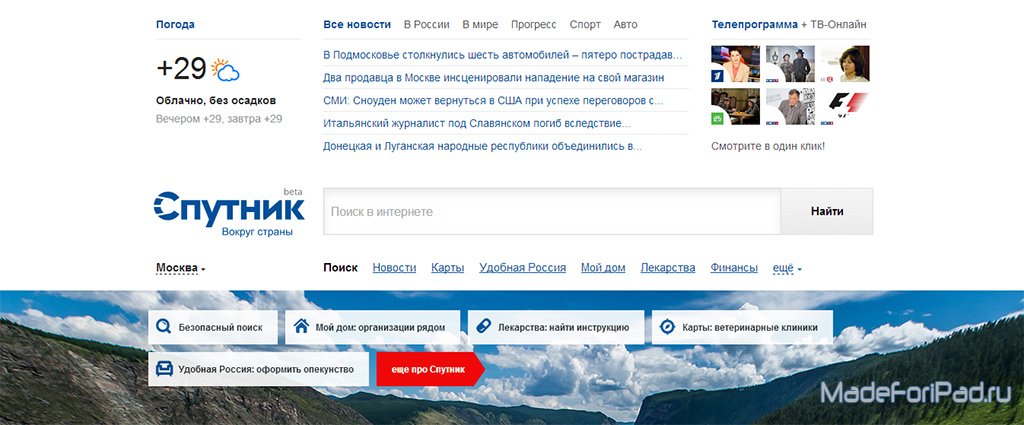Open the Телепрограмма link
The image size is (1024, 425).
point(754,25)
